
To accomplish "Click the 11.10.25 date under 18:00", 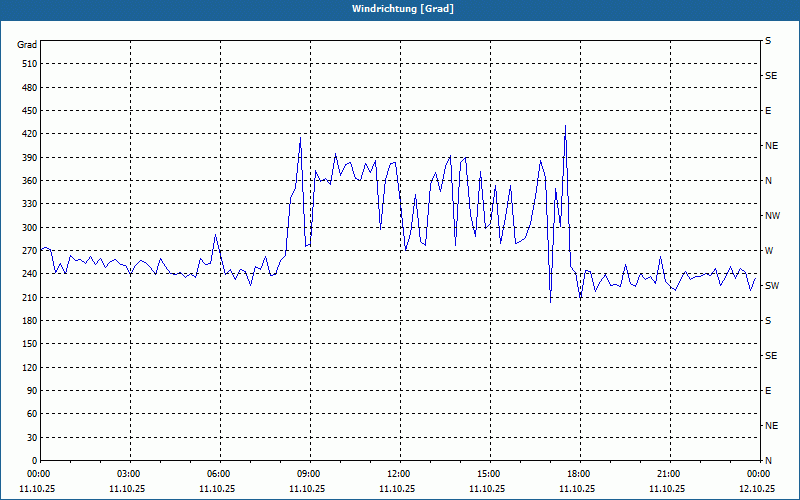I will click(577, 488).
